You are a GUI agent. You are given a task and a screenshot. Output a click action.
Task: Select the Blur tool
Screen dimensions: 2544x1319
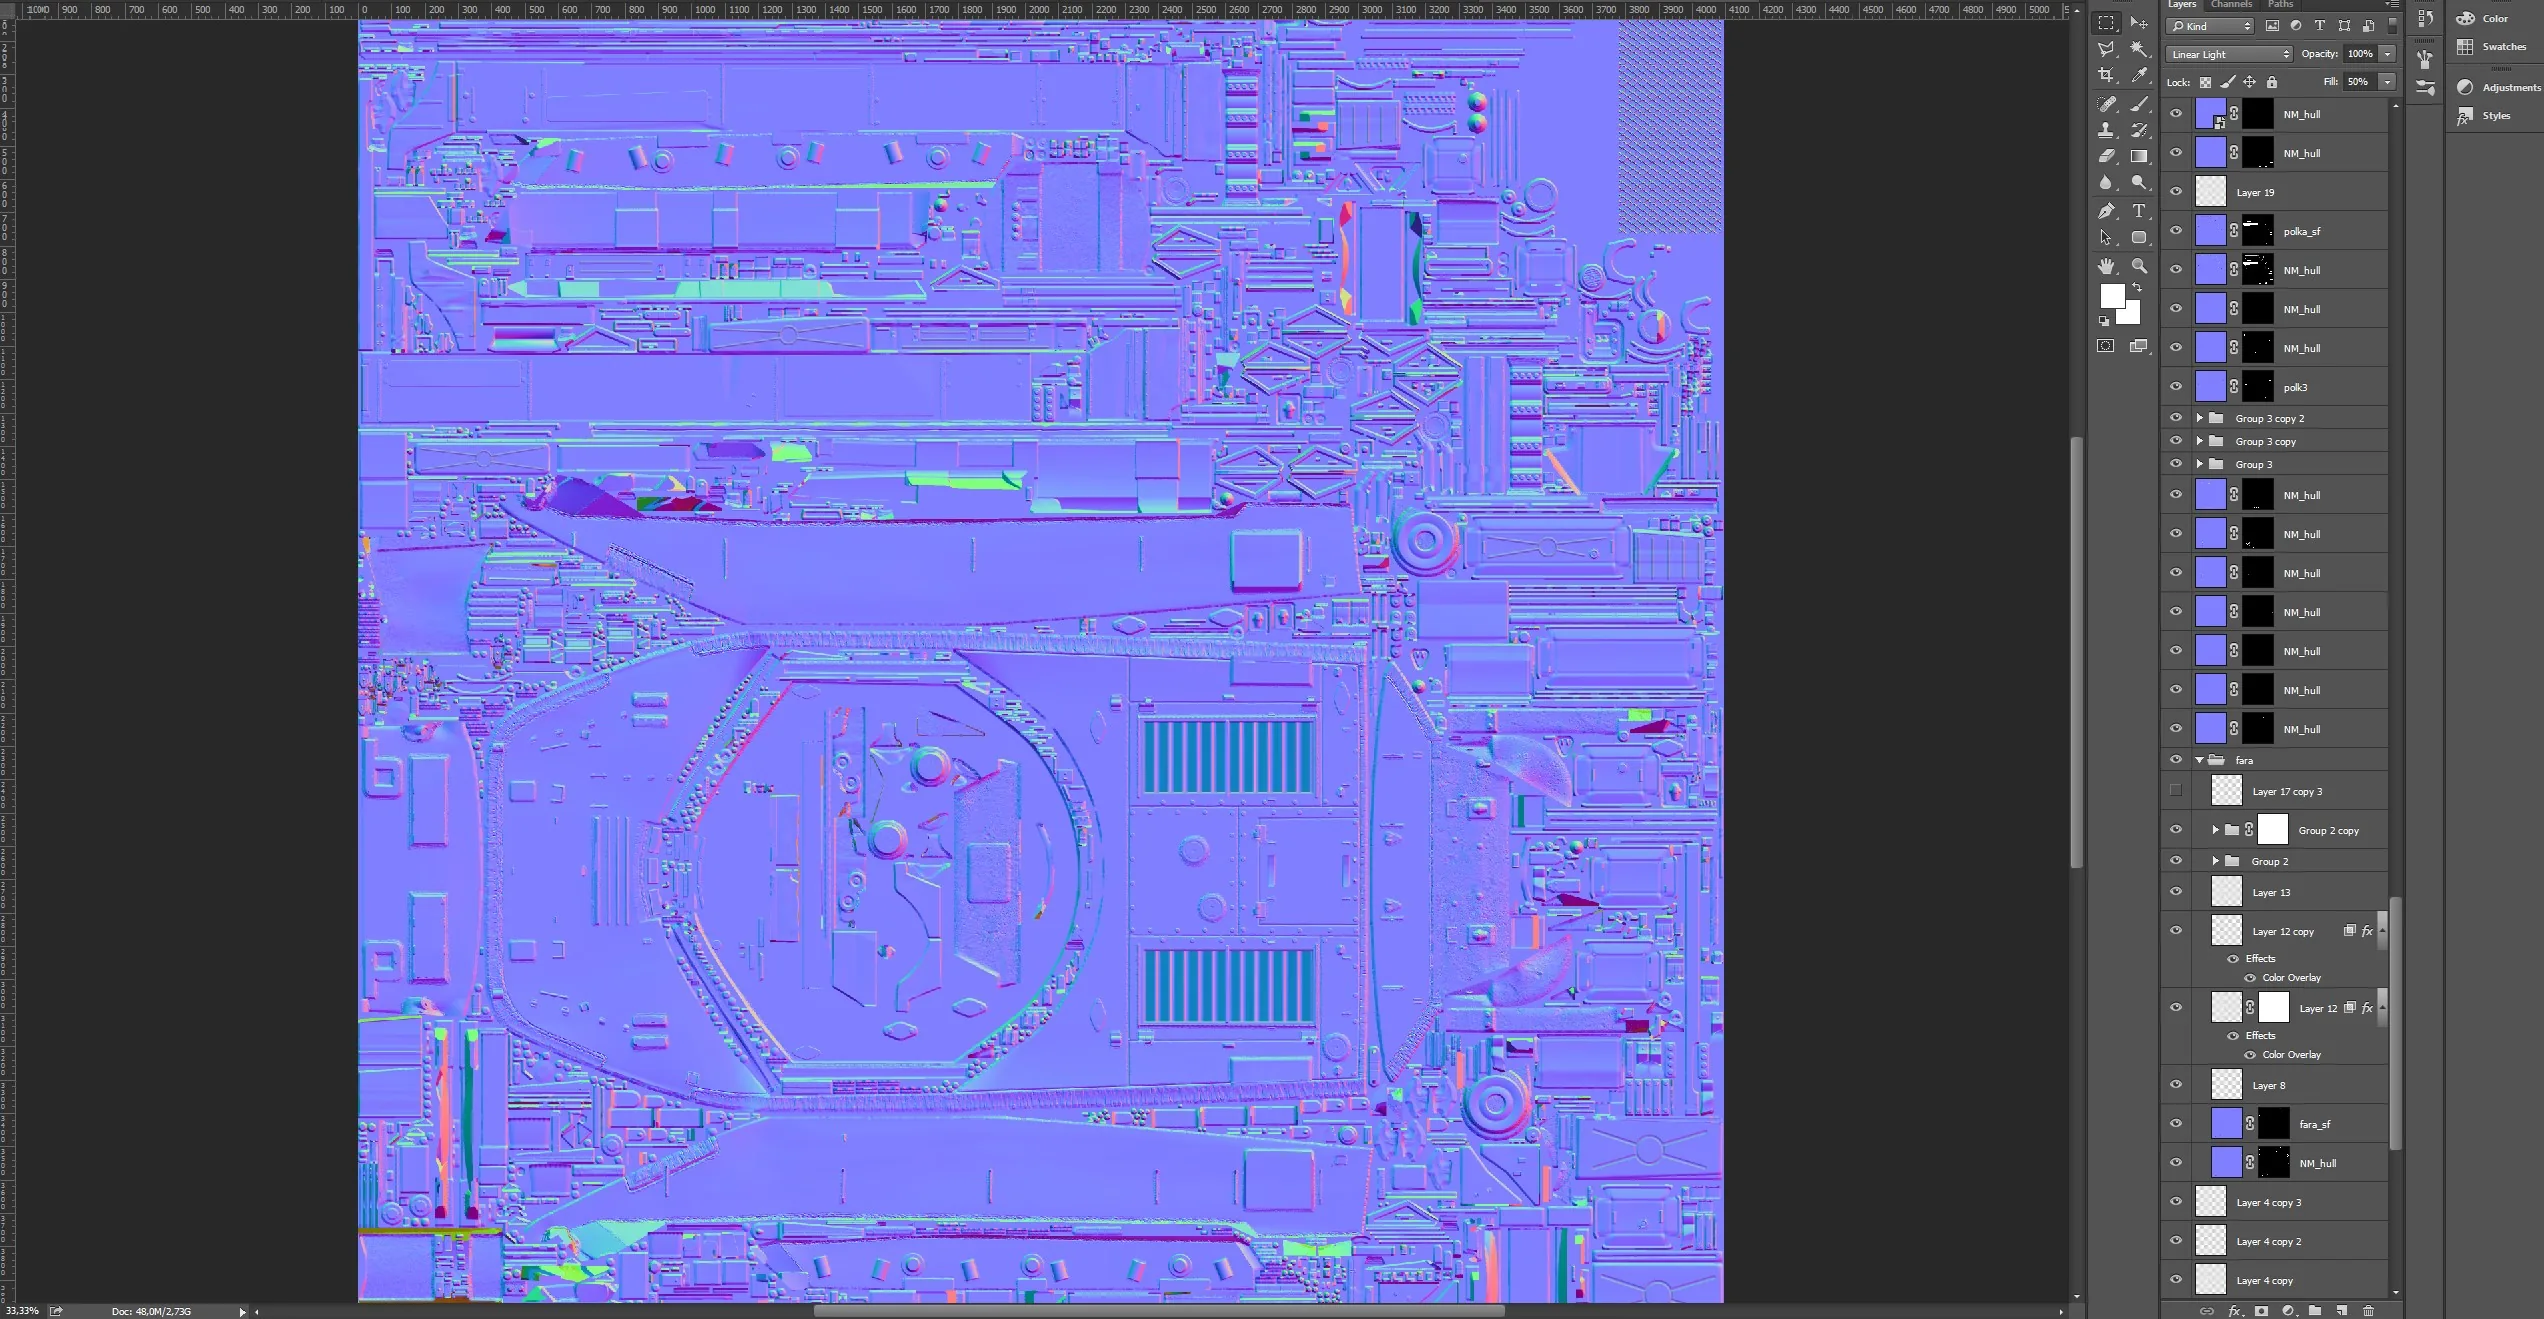[x=2106, y=182]
